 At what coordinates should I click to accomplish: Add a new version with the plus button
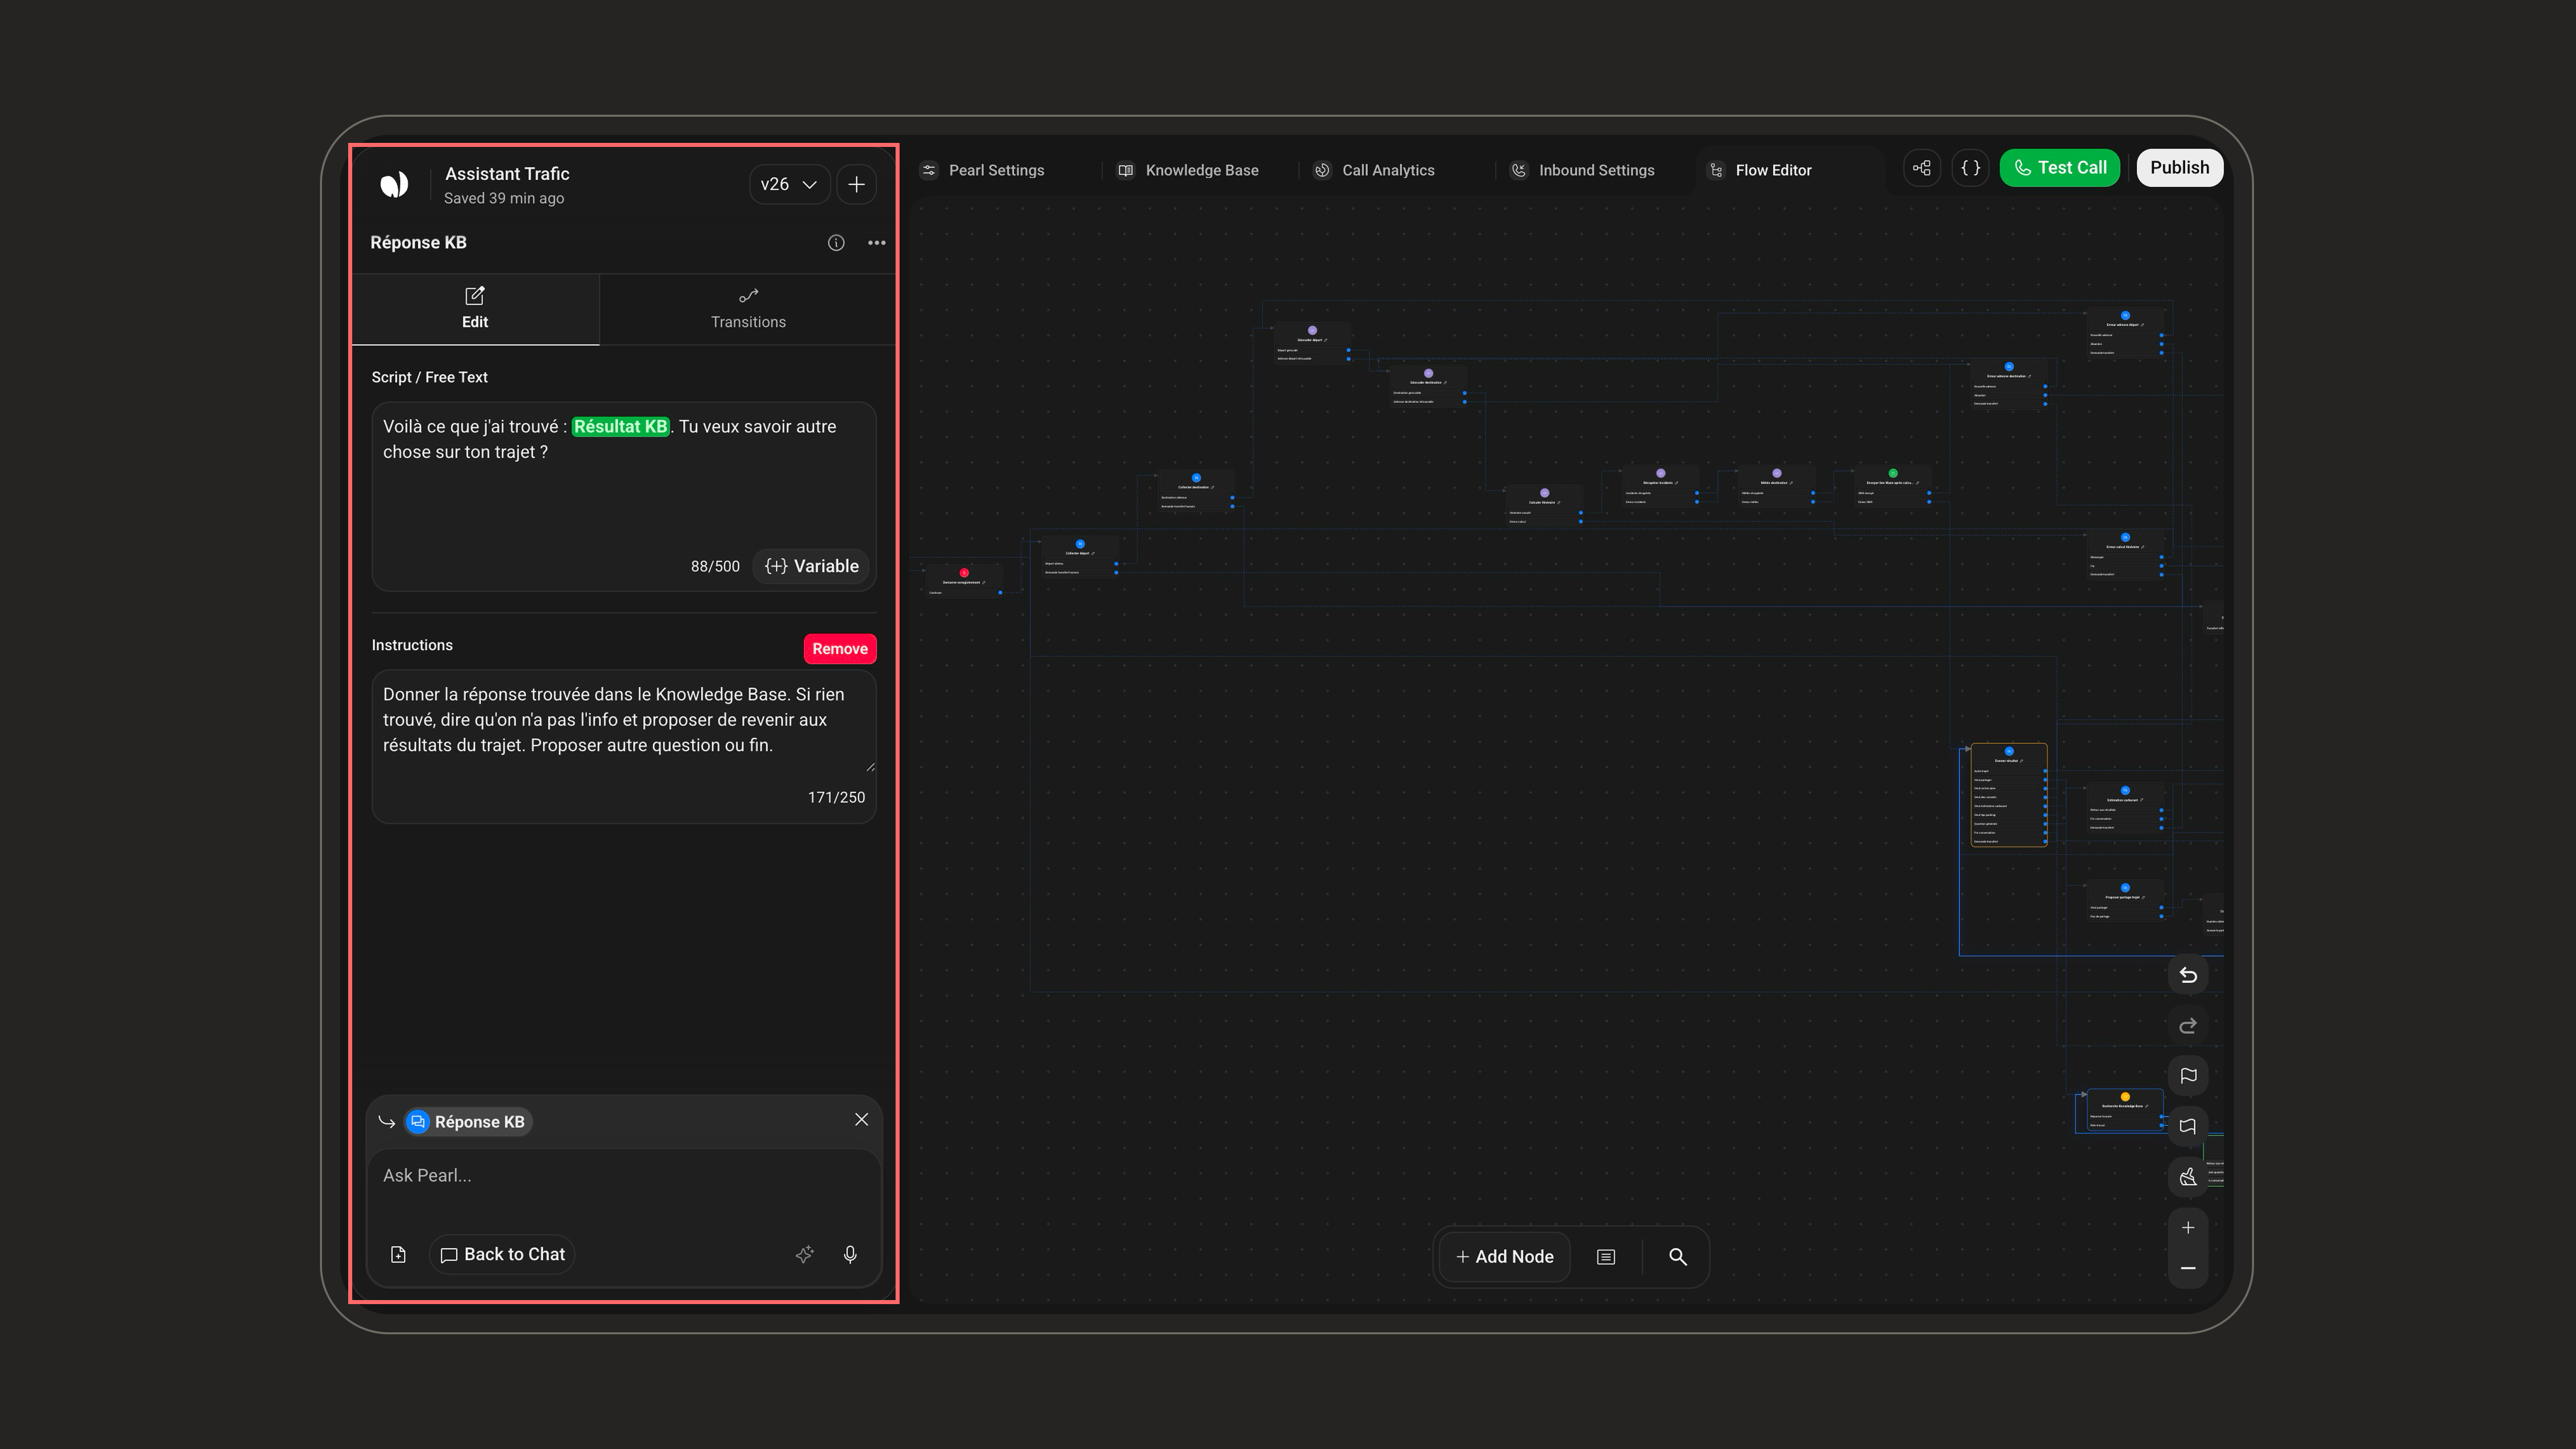tap(856, 184)
